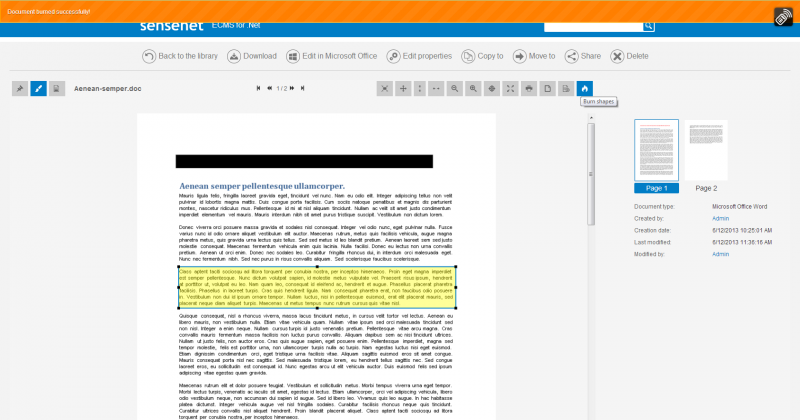
Task: Choose Copy to action
Action: click(x=482, y=56)
